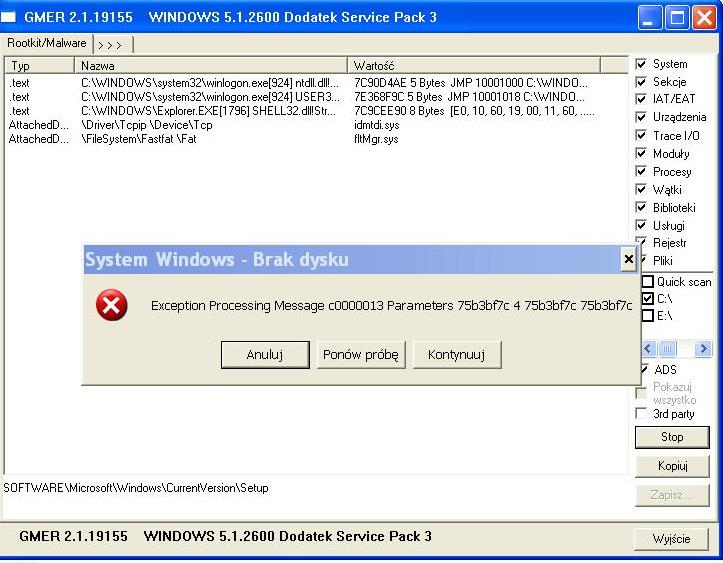Viewport: 723px width, 563px height.
Task: Minimize the GMER window
Action: (x=649, y=18)
